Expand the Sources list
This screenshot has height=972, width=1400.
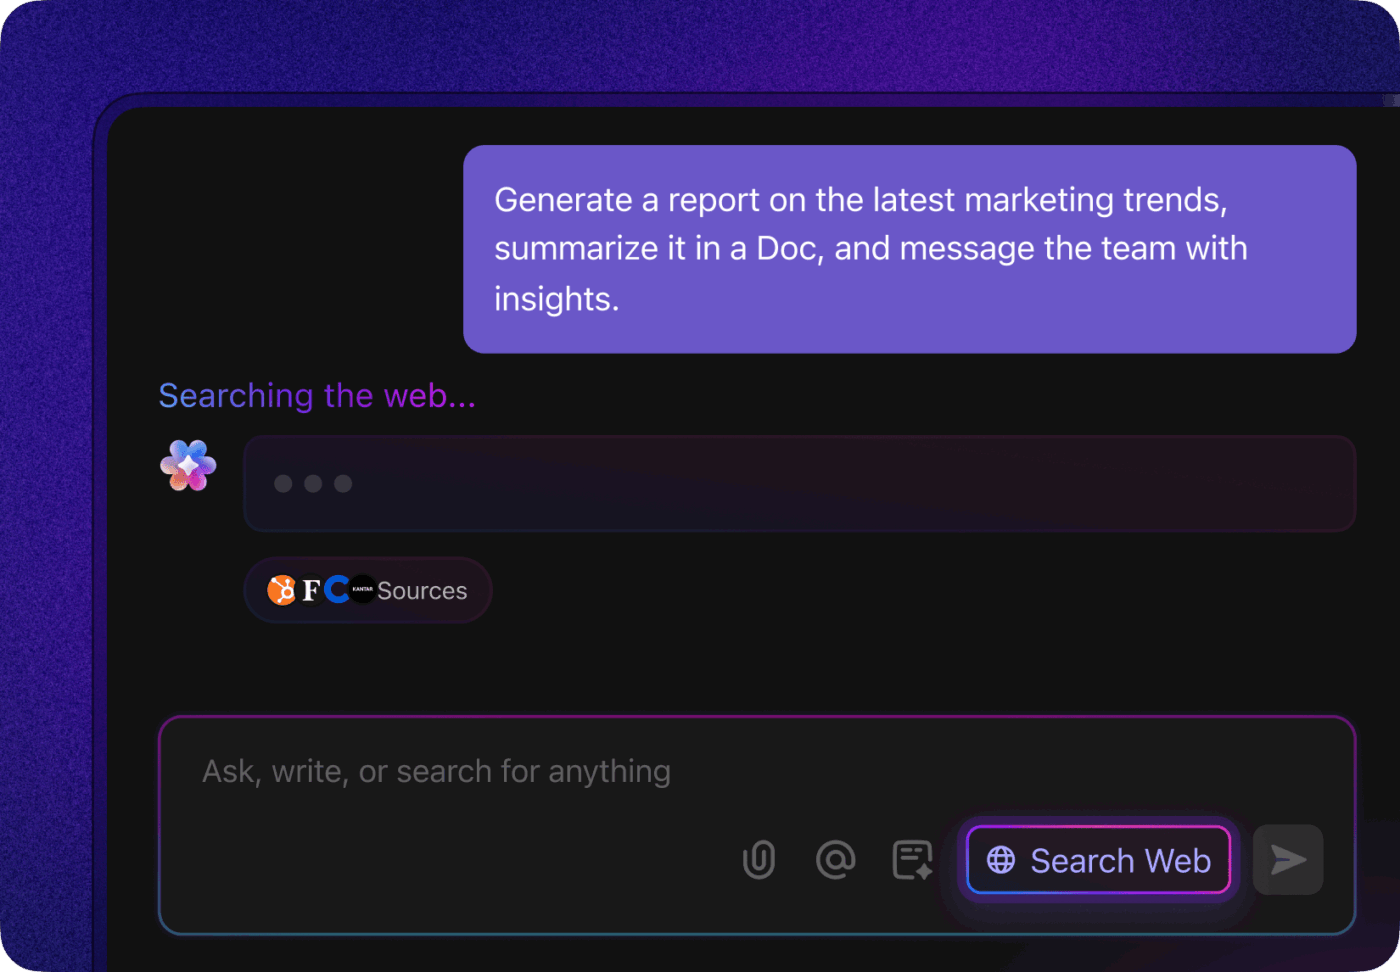pyautogui.click(x=422, y=591)
